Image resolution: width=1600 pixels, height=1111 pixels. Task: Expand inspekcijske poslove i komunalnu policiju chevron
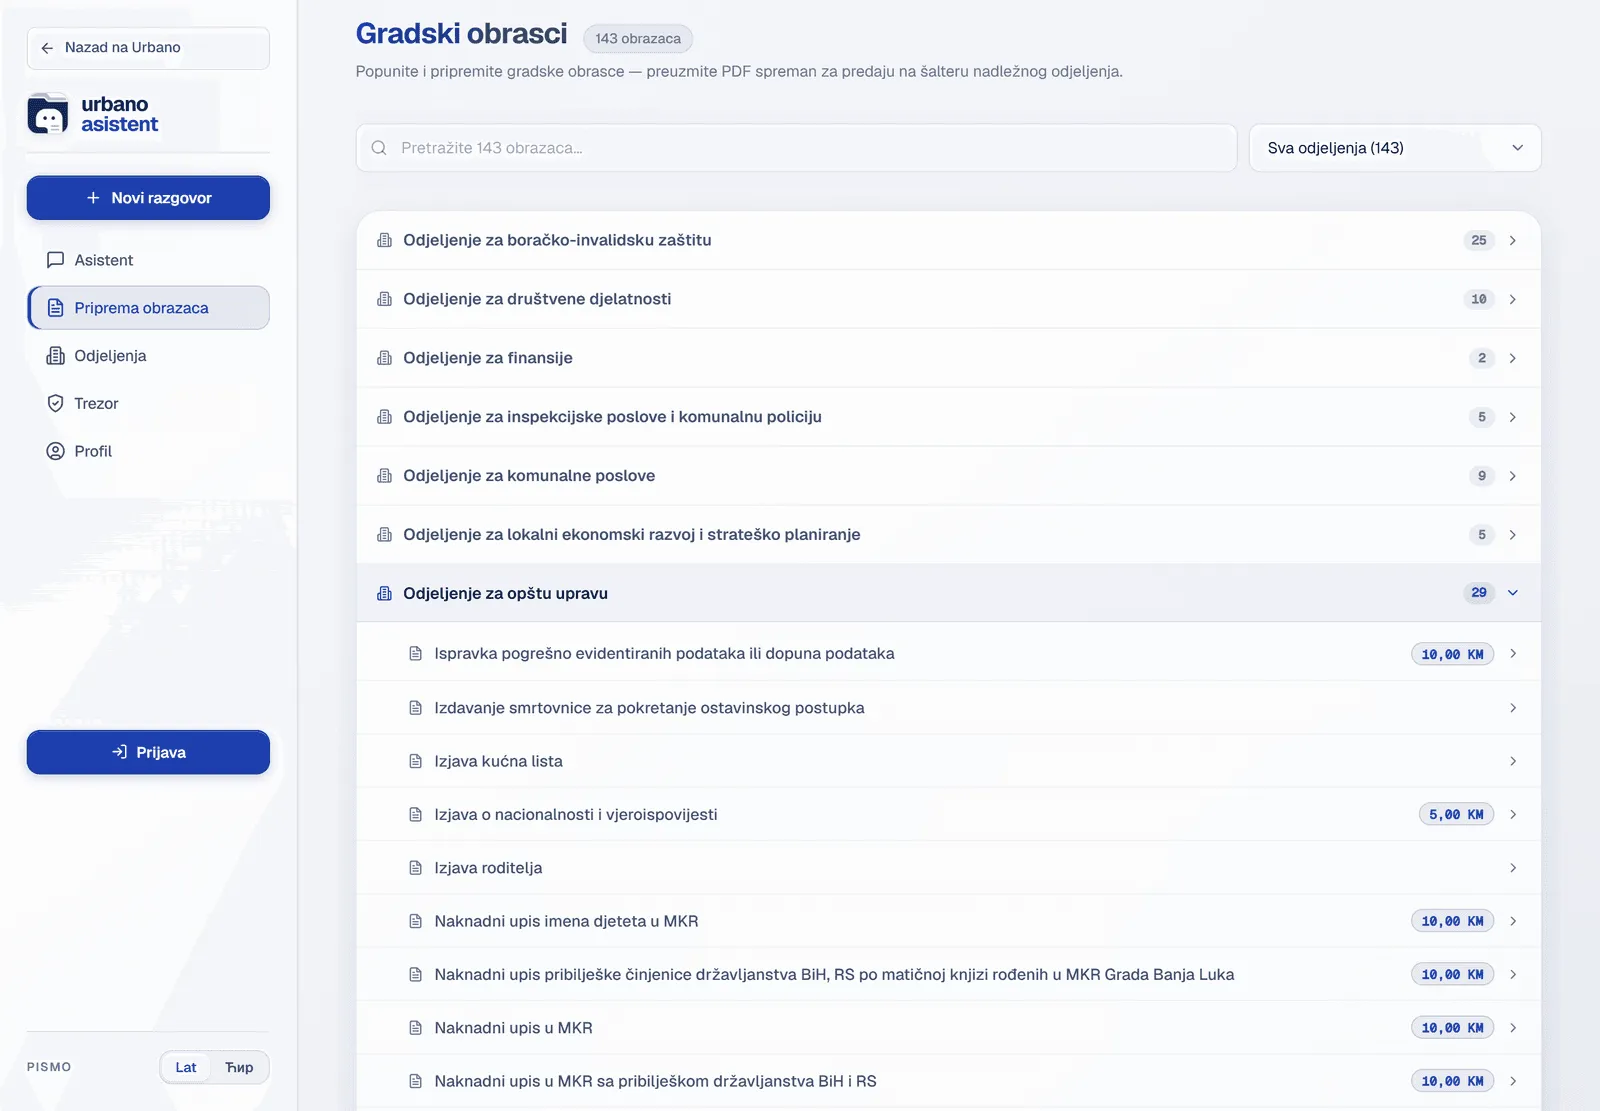click(x=1513, y=417)
